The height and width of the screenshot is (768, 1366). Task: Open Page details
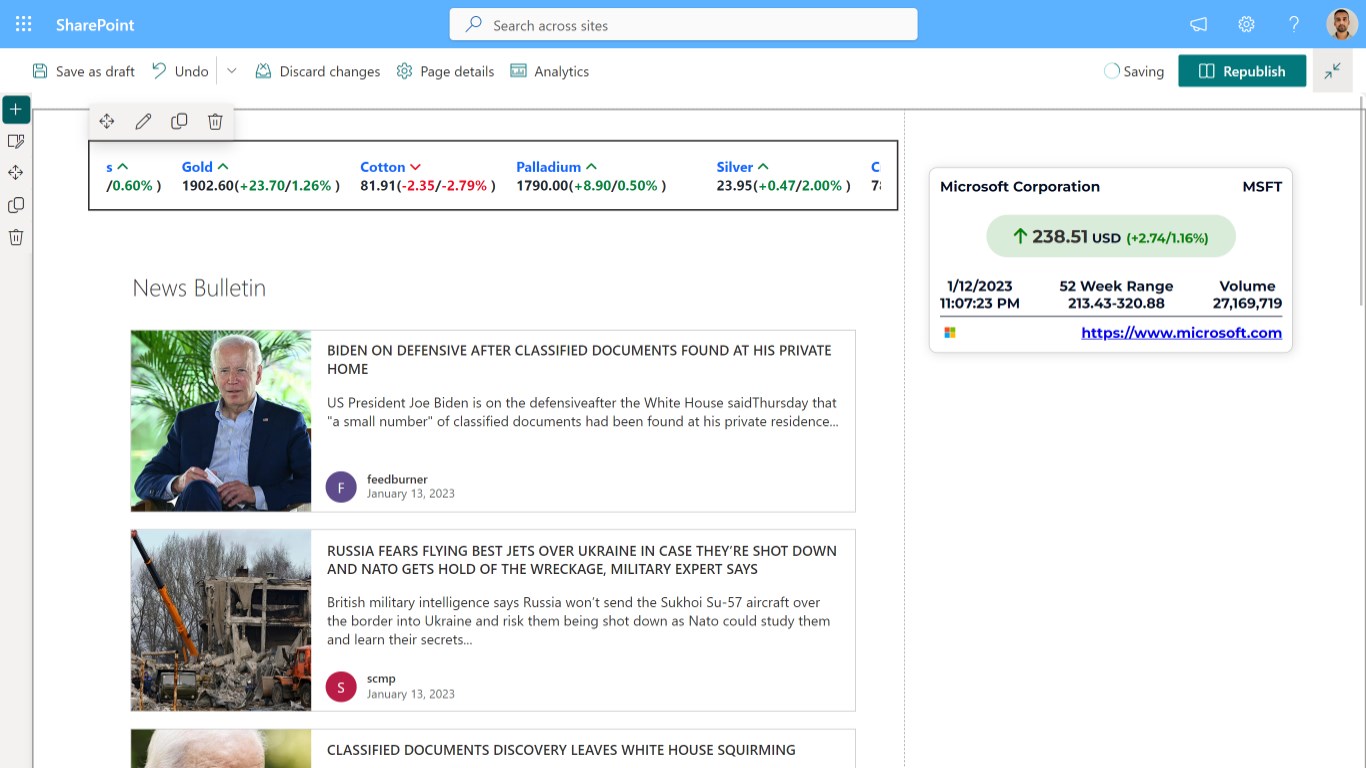click(445, 71)
